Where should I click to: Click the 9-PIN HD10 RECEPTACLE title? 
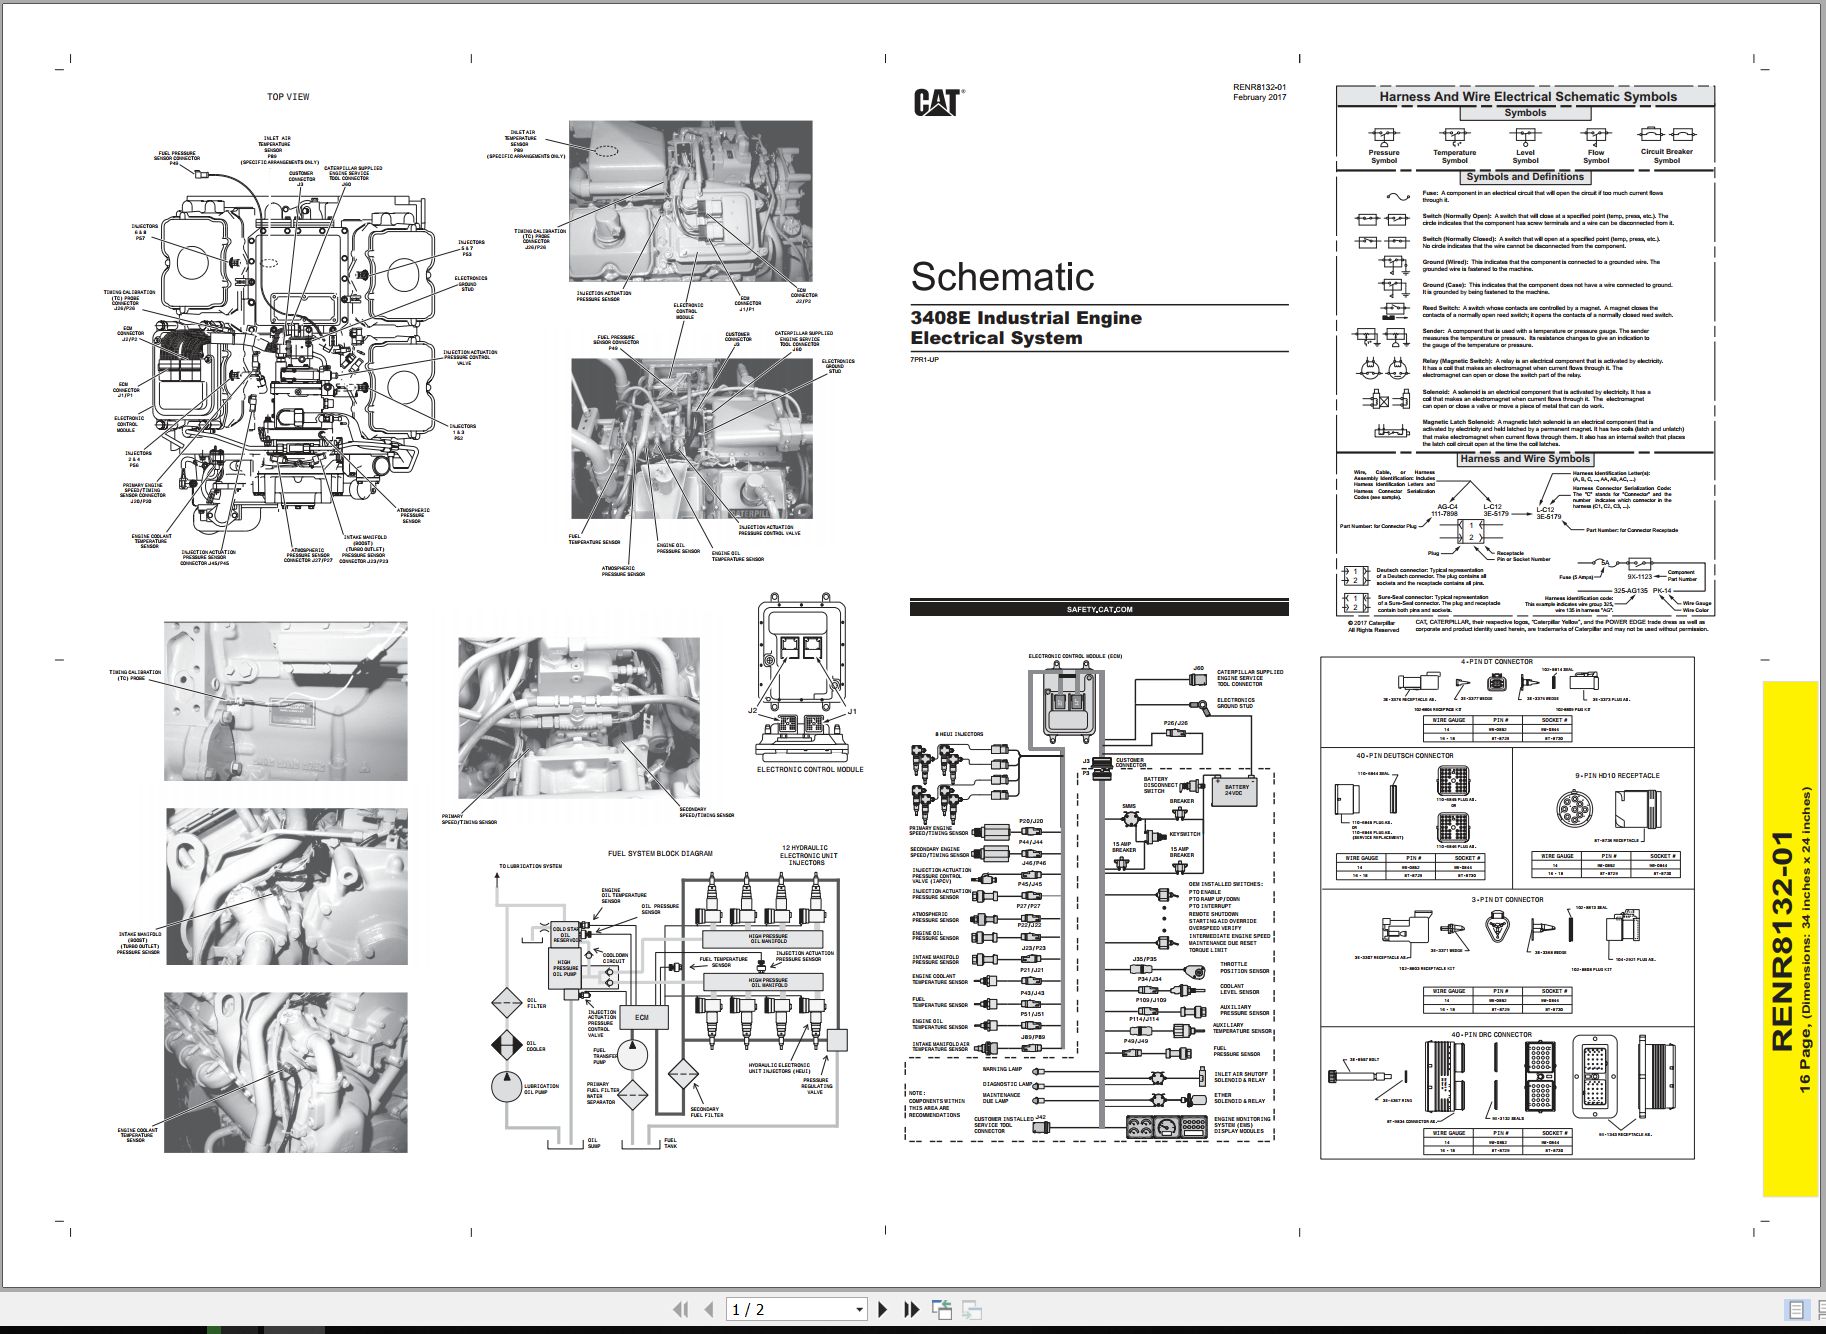(x=1617, y=776)
